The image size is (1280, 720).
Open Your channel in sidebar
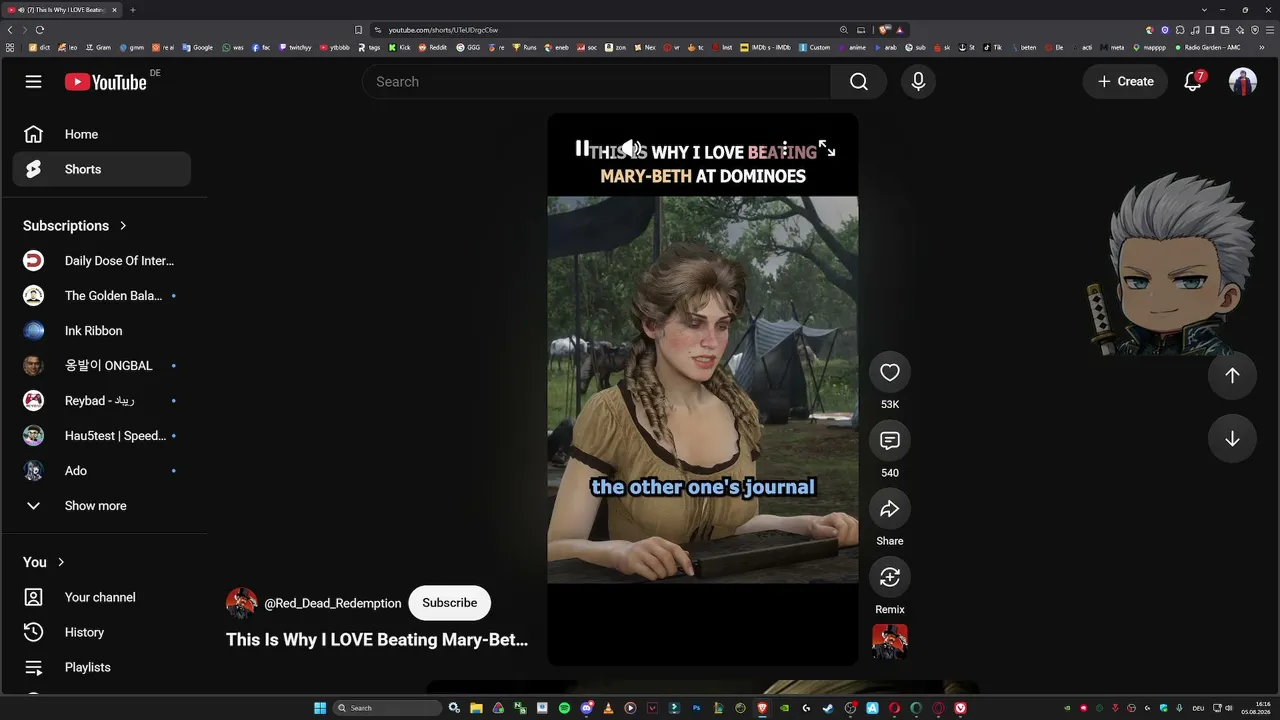(101, 597)
